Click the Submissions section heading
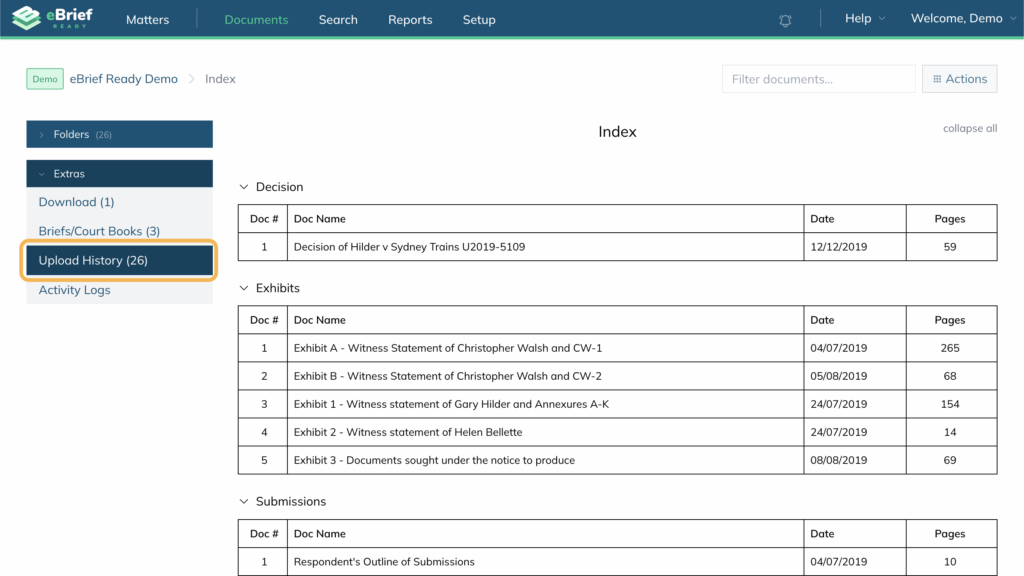The image size is (1024, 576). click(x=291, y=502)
